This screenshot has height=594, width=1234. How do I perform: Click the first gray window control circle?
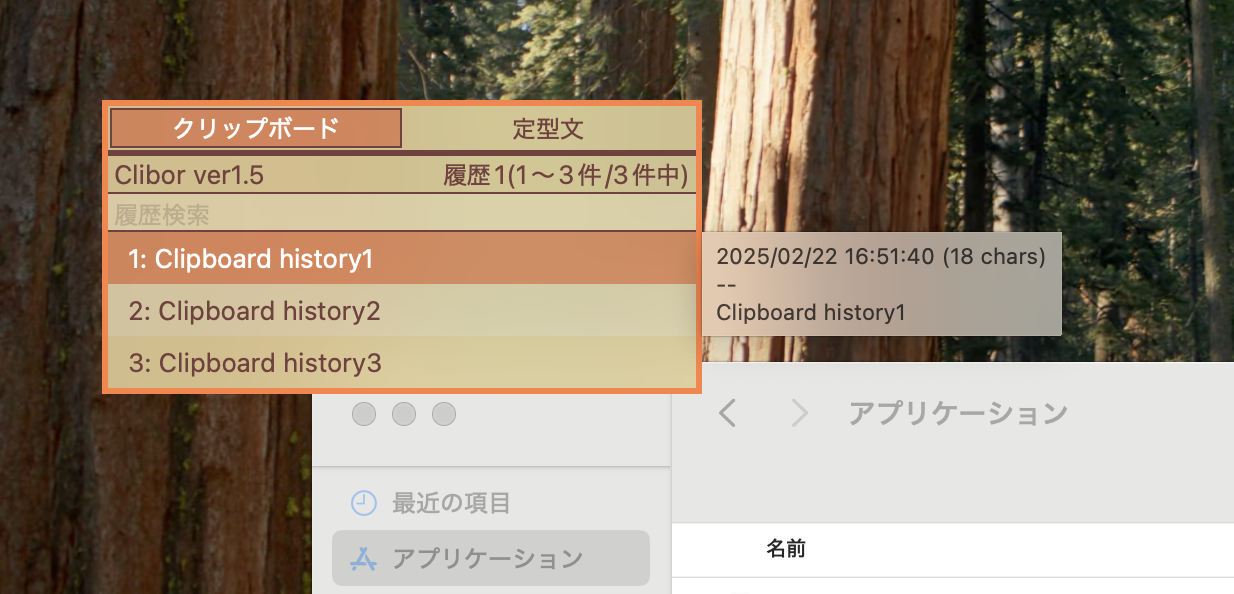(364, 414)
